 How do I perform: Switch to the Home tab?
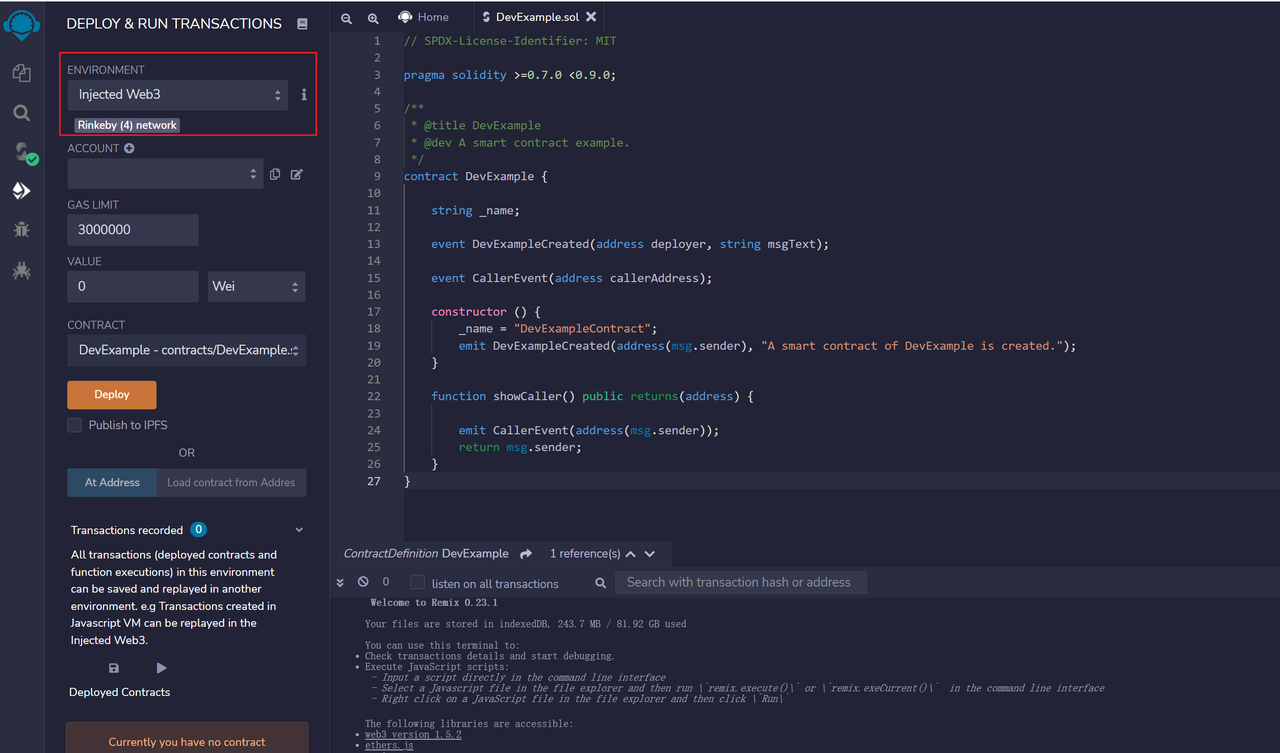pyautogui.click(x=423, y=17)
